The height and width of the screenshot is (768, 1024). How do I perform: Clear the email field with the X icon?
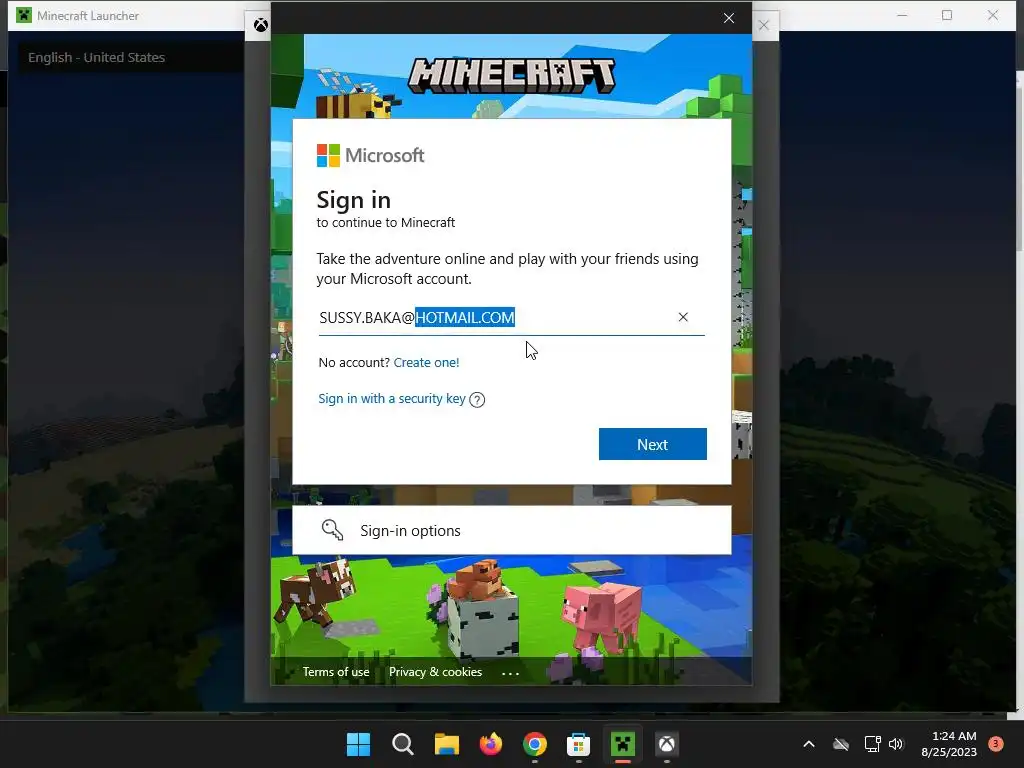tap(683, 317)
